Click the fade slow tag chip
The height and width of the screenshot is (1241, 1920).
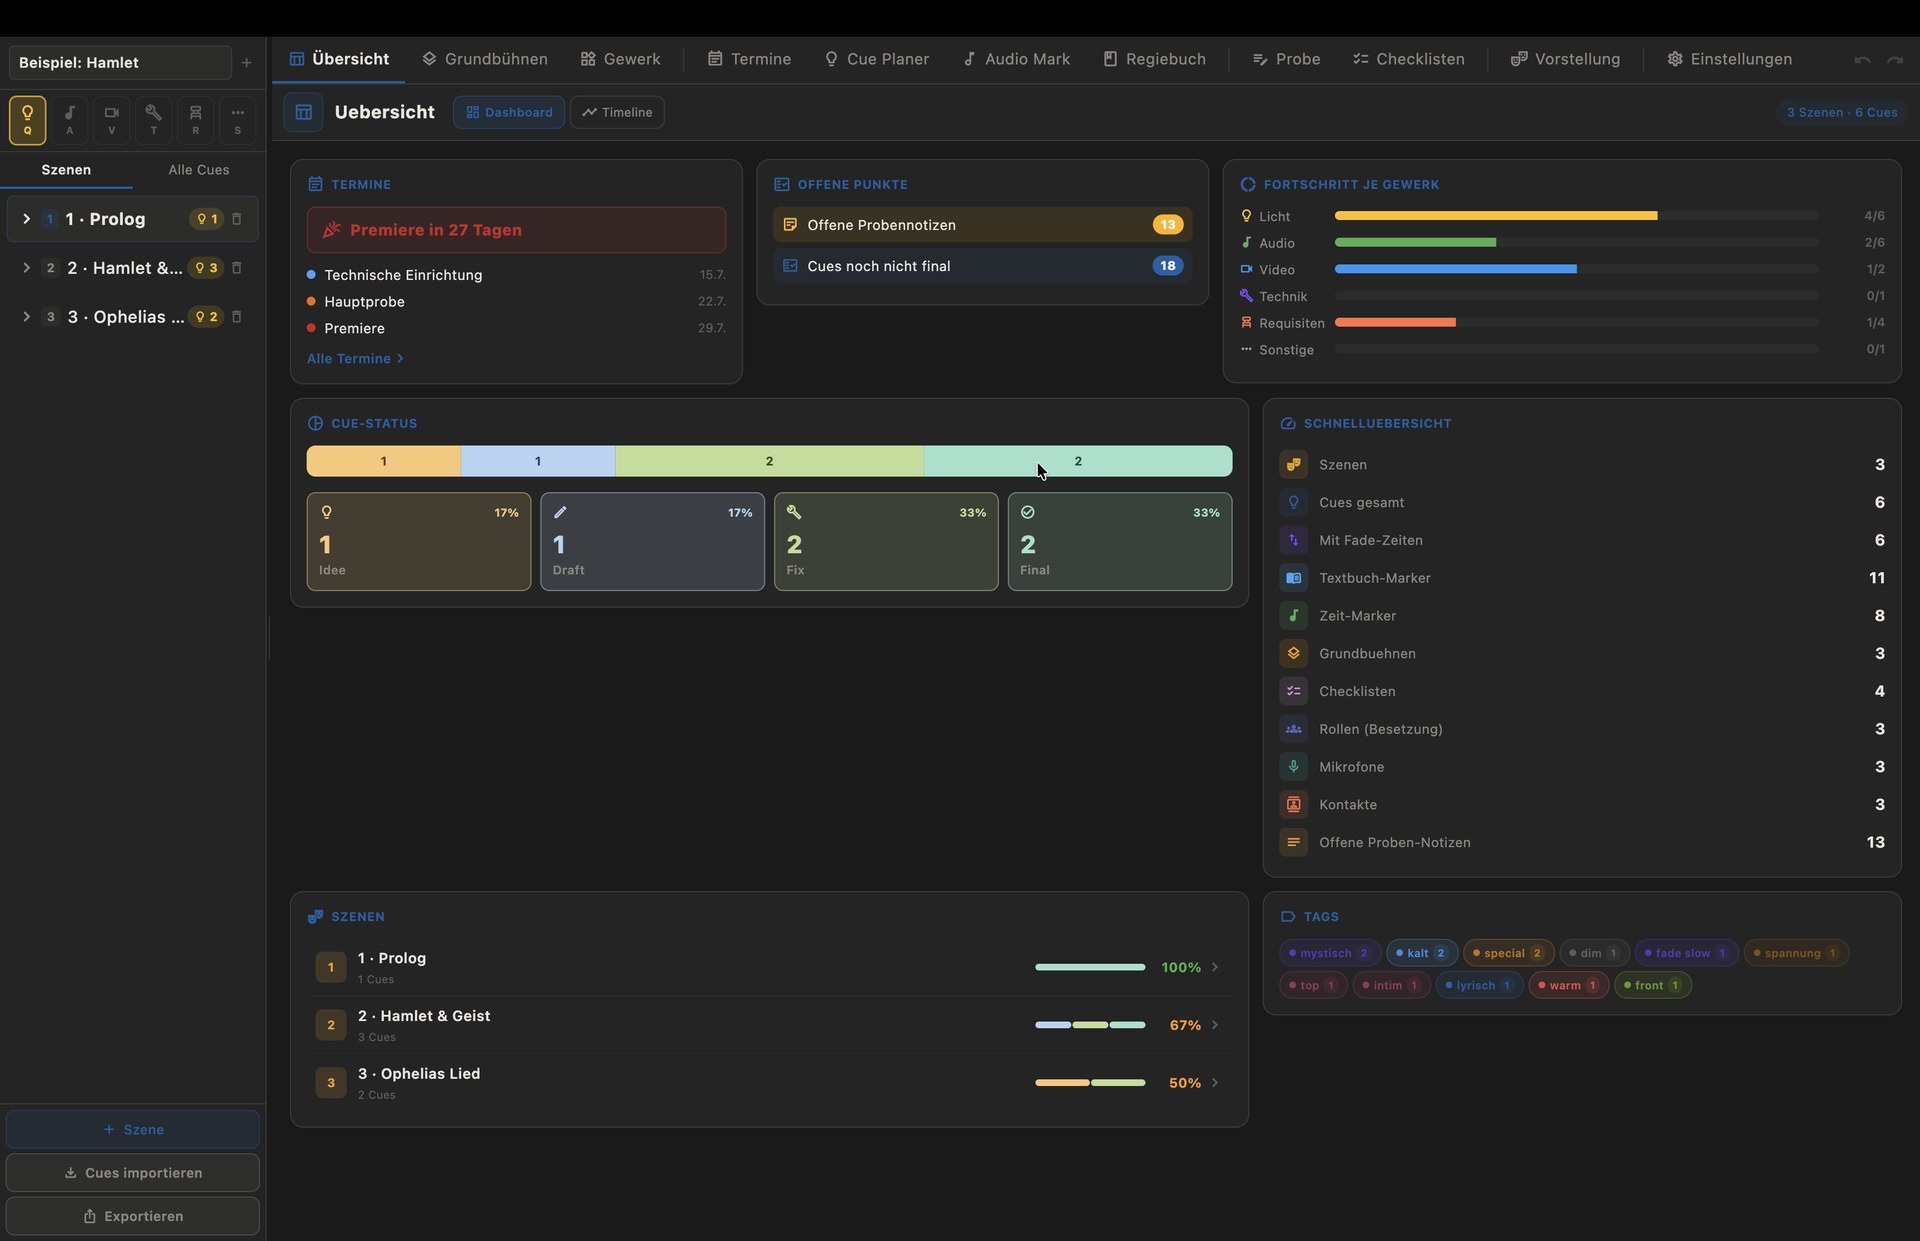[1687, 953]
